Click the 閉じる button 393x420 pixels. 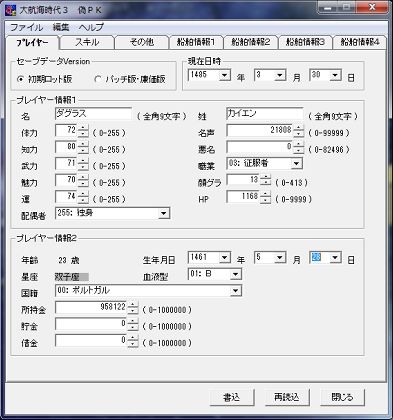point(342,397)
